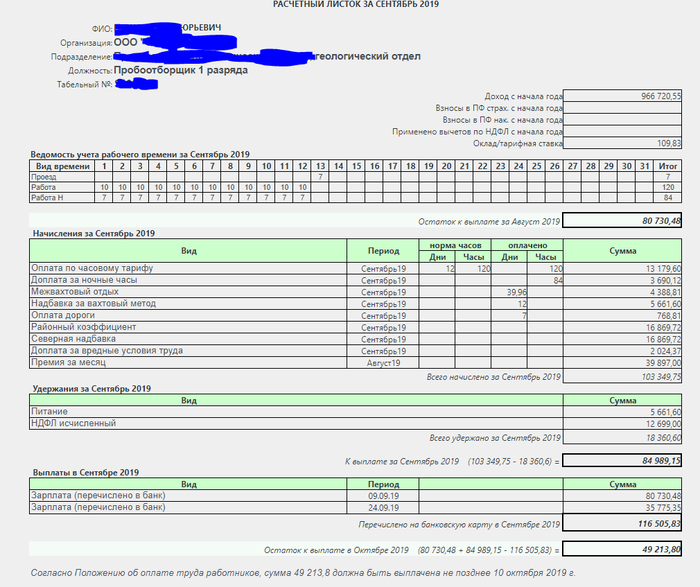Click 'Удержания за Сентябрь 2019' heading
Viewport: 700px width, 587px height.
92,388
